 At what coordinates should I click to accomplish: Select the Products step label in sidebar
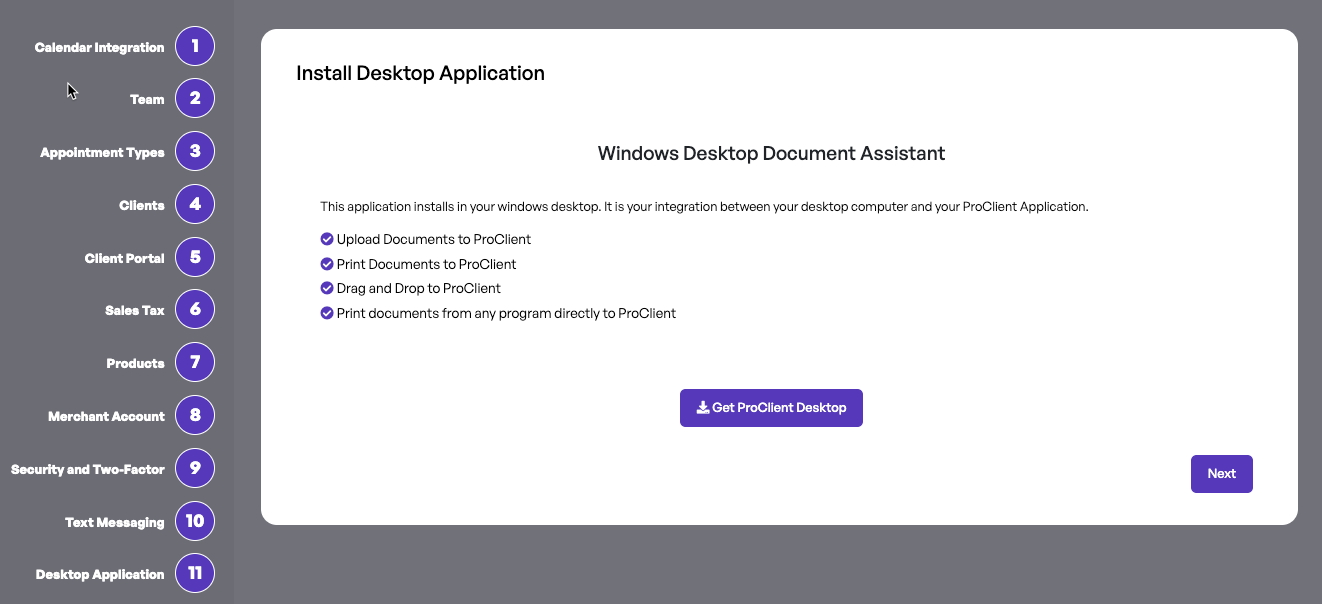135,364
